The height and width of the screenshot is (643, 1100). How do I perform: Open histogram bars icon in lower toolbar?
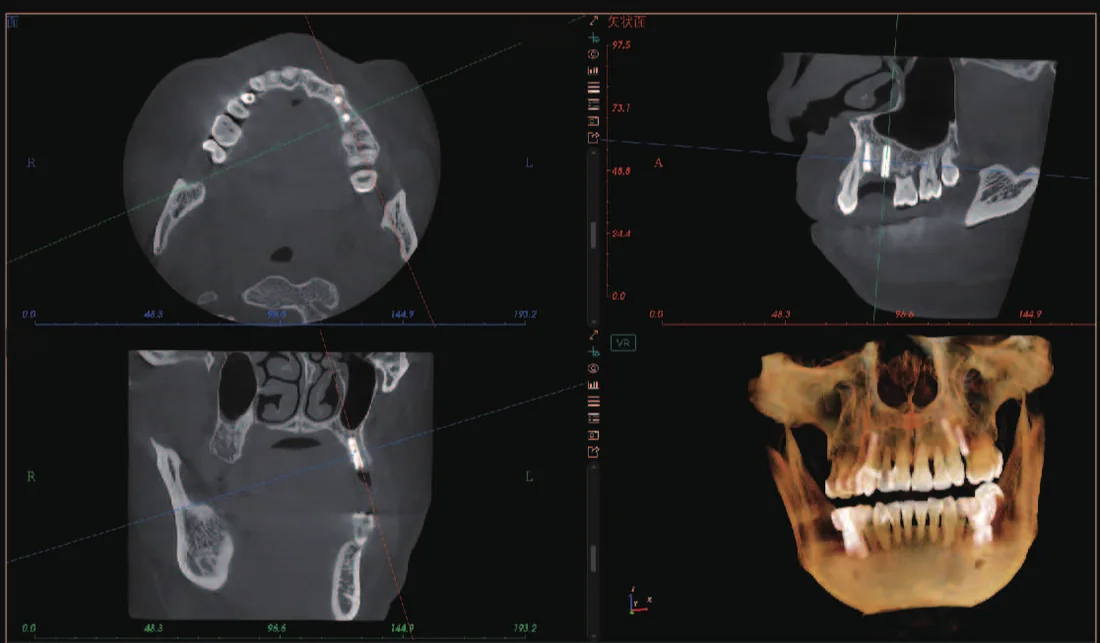[593, 385]
